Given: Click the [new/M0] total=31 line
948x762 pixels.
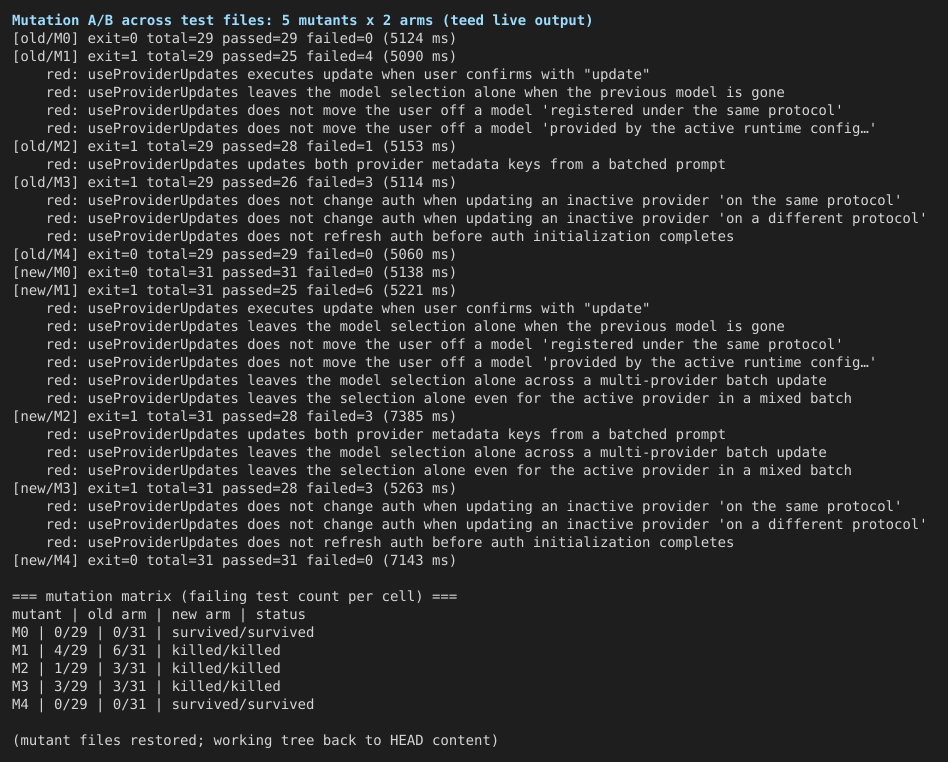Looking at the screenshot, I should (234, 273).
